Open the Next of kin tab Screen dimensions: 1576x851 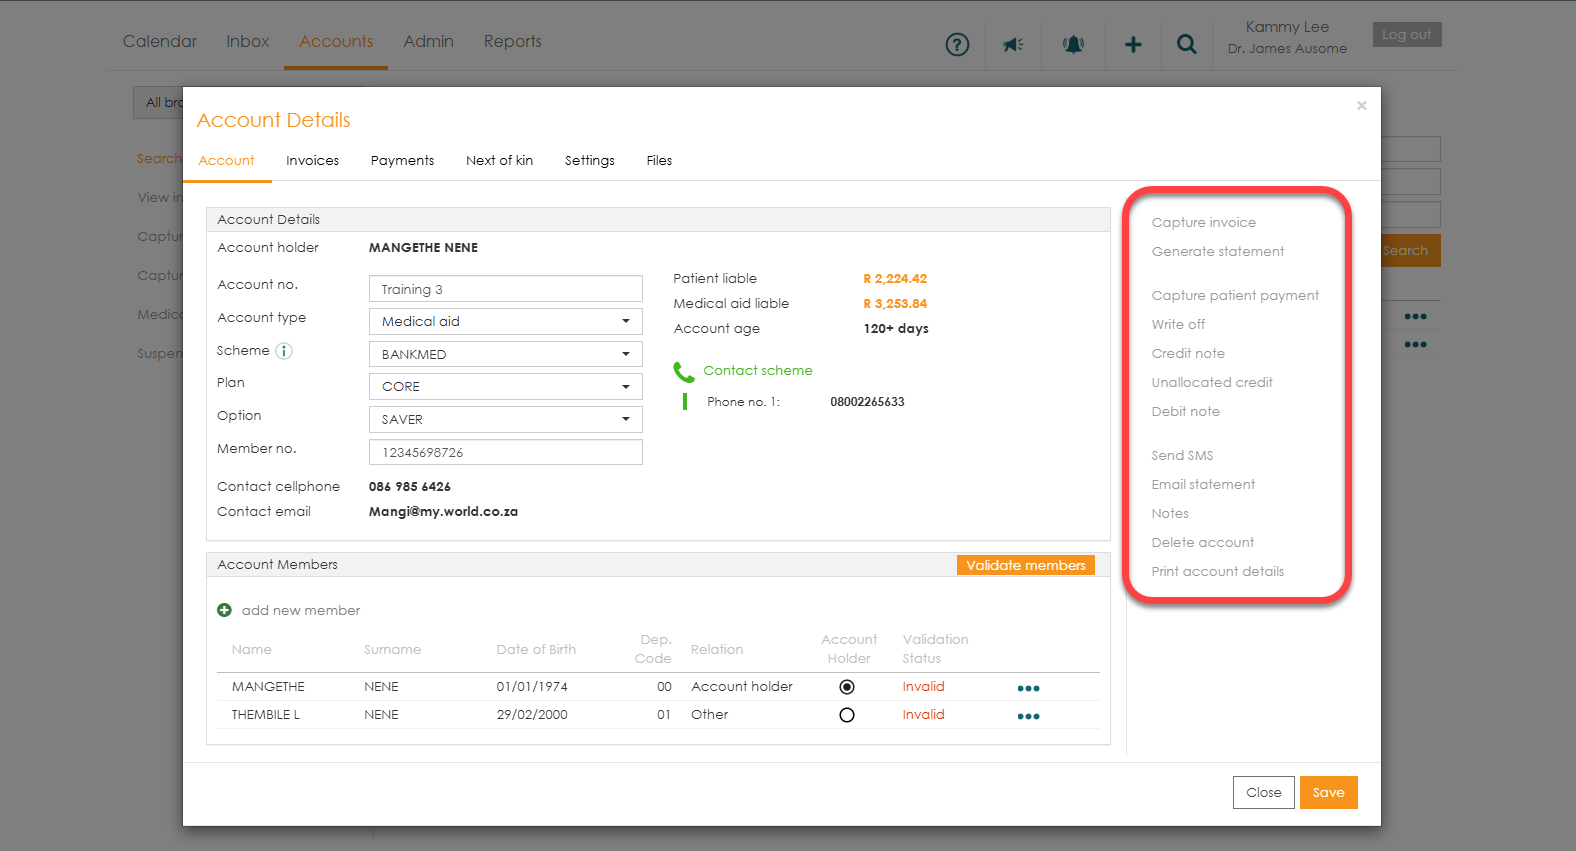(x=499, y=160)
